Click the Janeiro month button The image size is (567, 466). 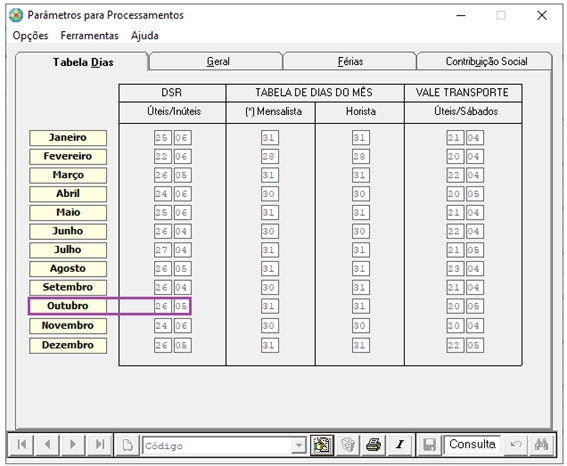click(68, 138)
